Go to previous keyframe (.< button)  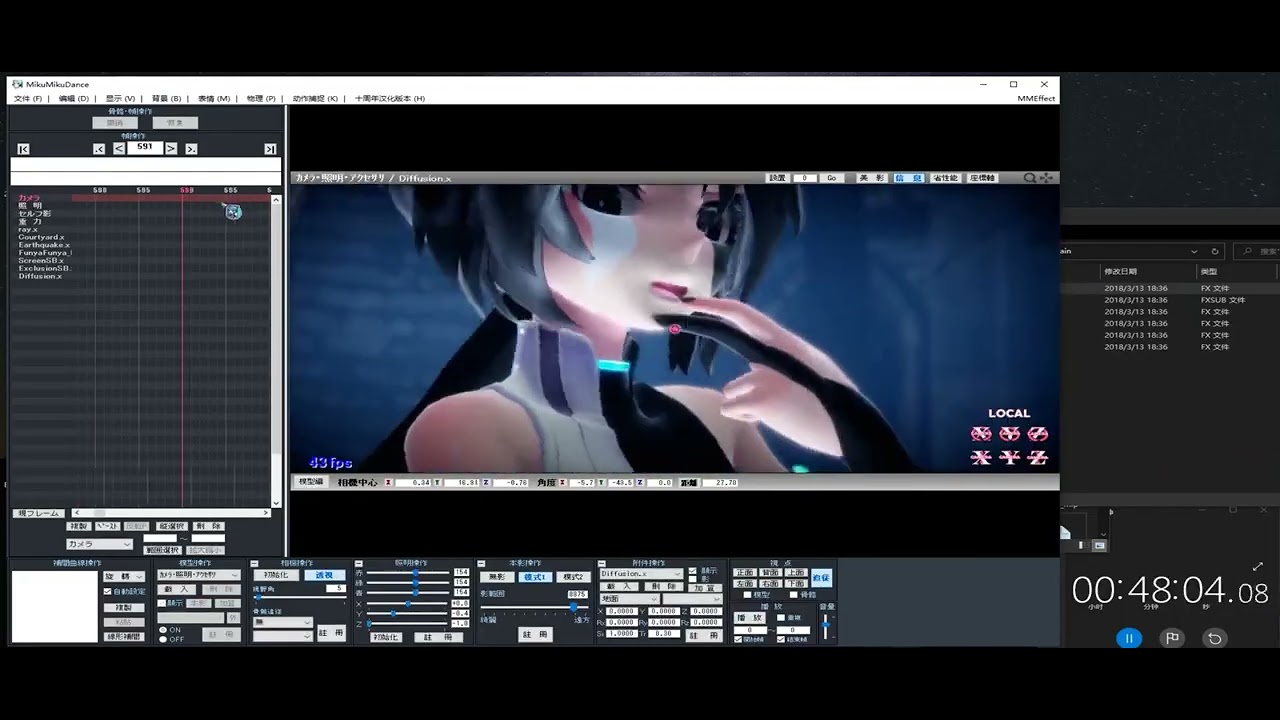pos(99,149)
